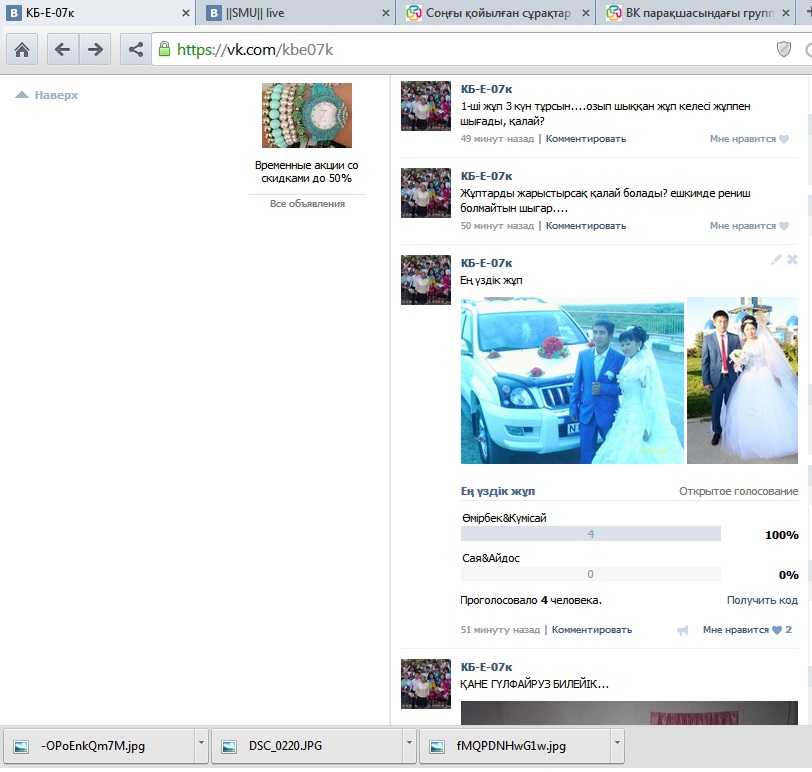Go back using the back arrow

coord(62,49)
